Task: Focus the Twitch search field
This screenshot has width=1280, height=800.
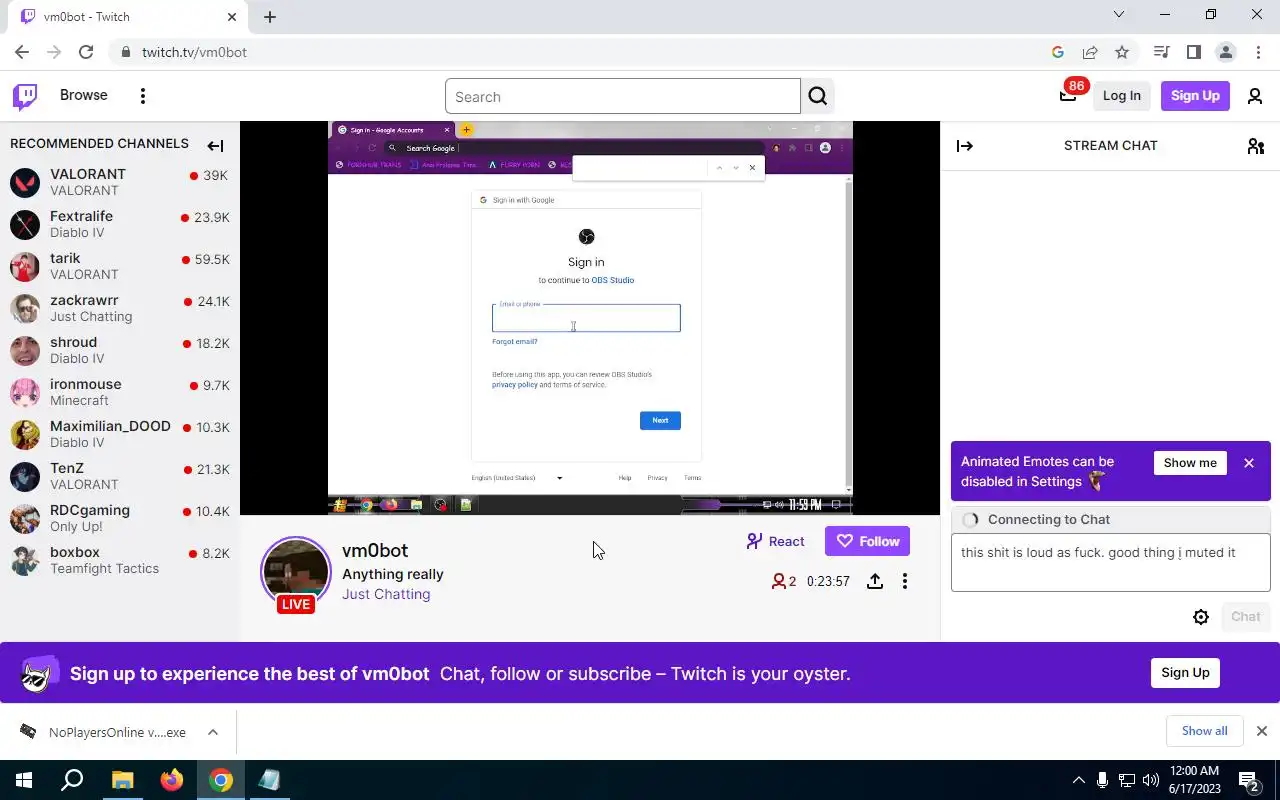Action: coord(622,97)
